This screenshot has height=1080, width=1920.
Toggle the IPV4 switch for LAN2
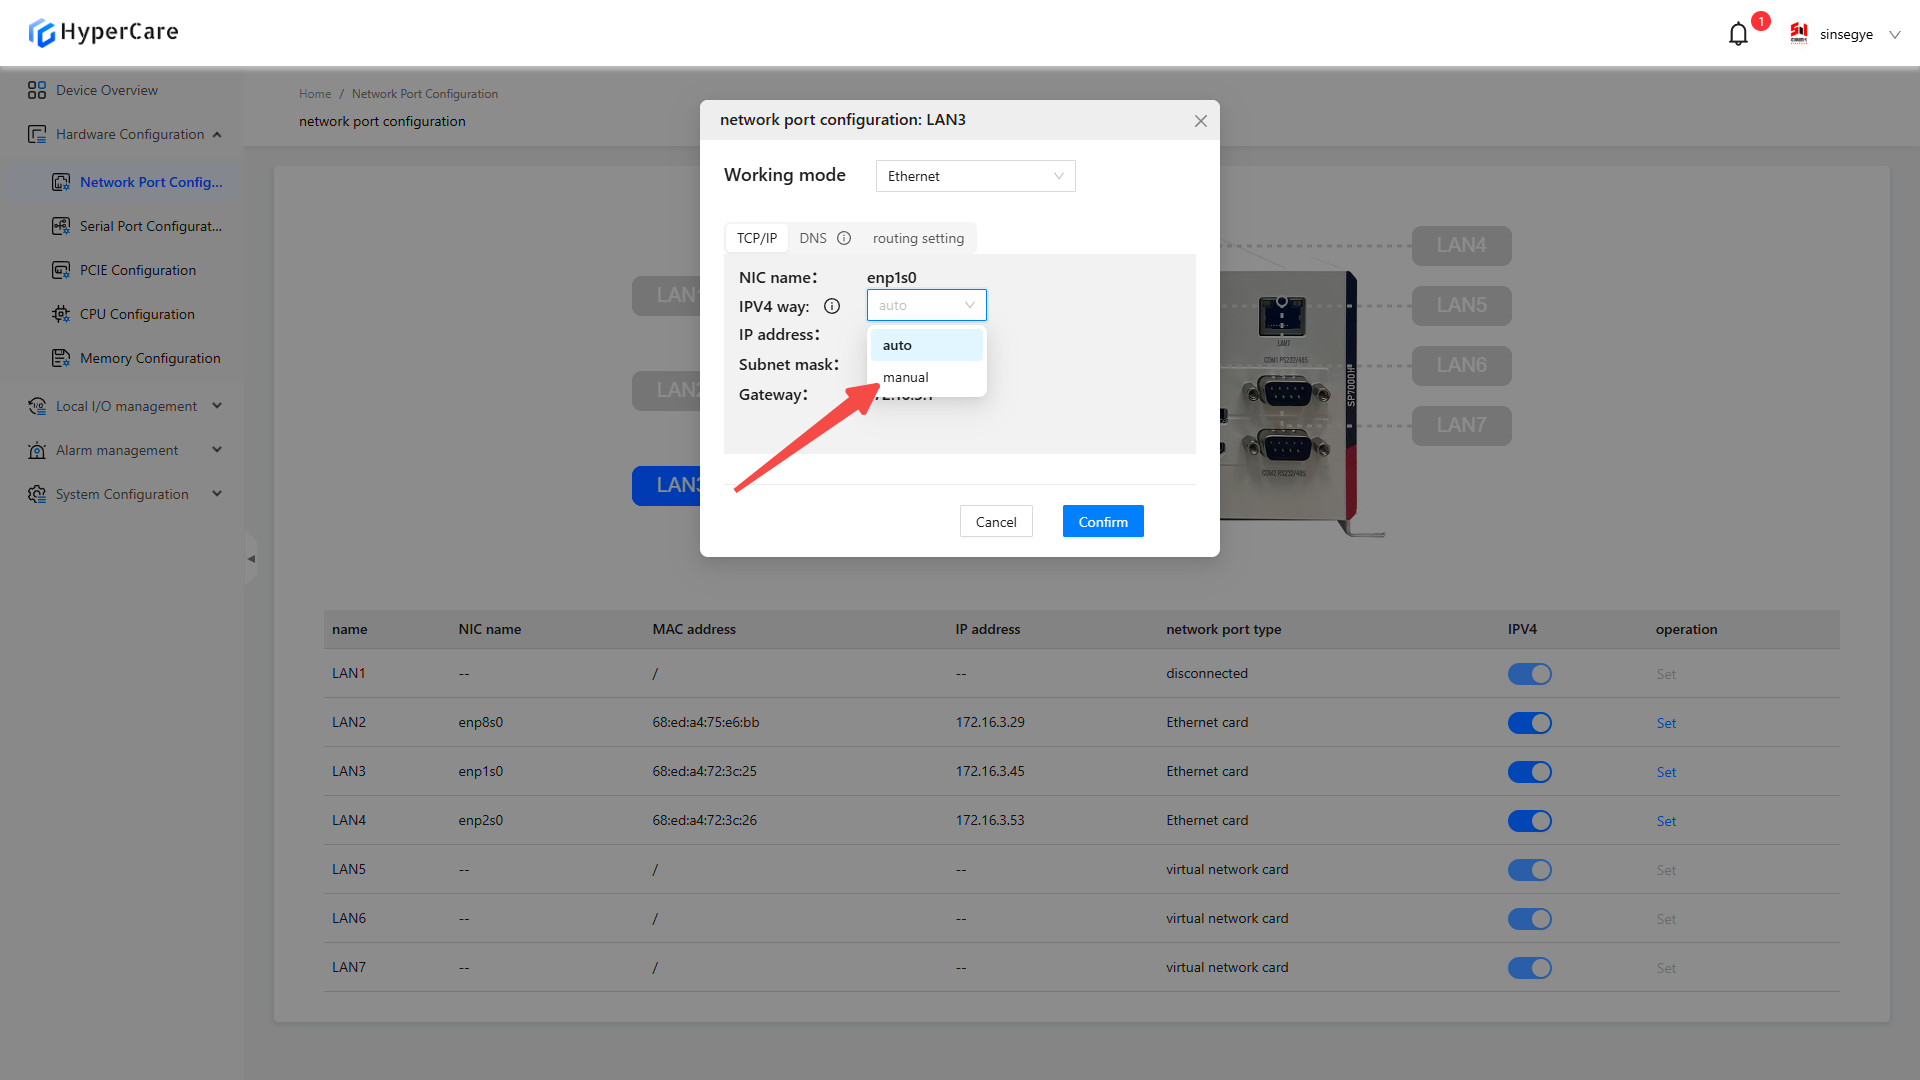[1529, 723]
